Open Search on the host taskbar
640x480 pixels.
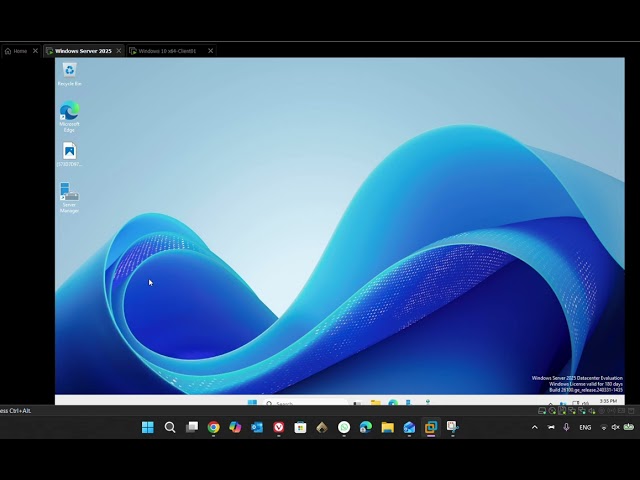170,427
